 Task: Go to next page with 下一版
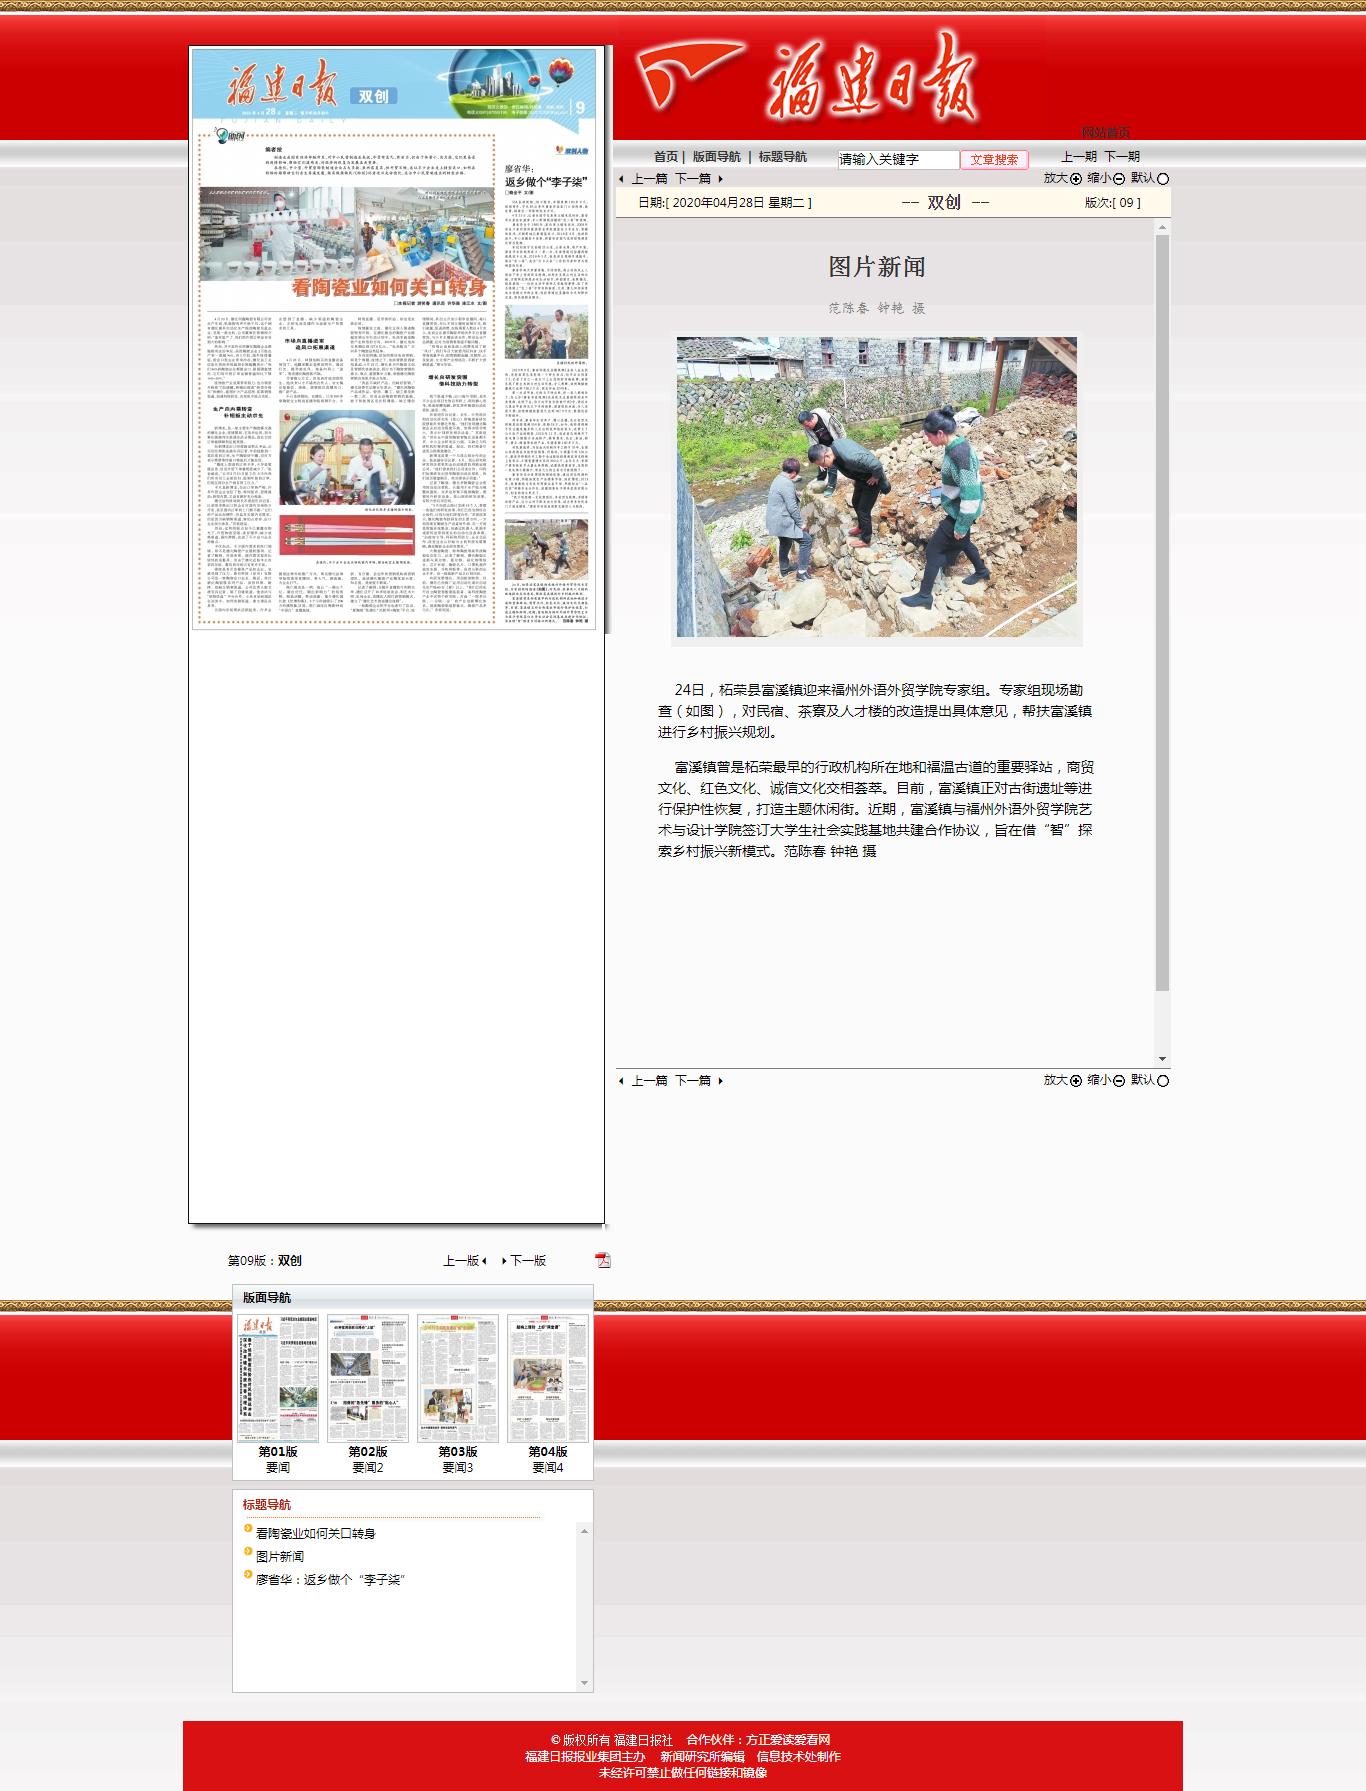click(x=527, y=1261)
